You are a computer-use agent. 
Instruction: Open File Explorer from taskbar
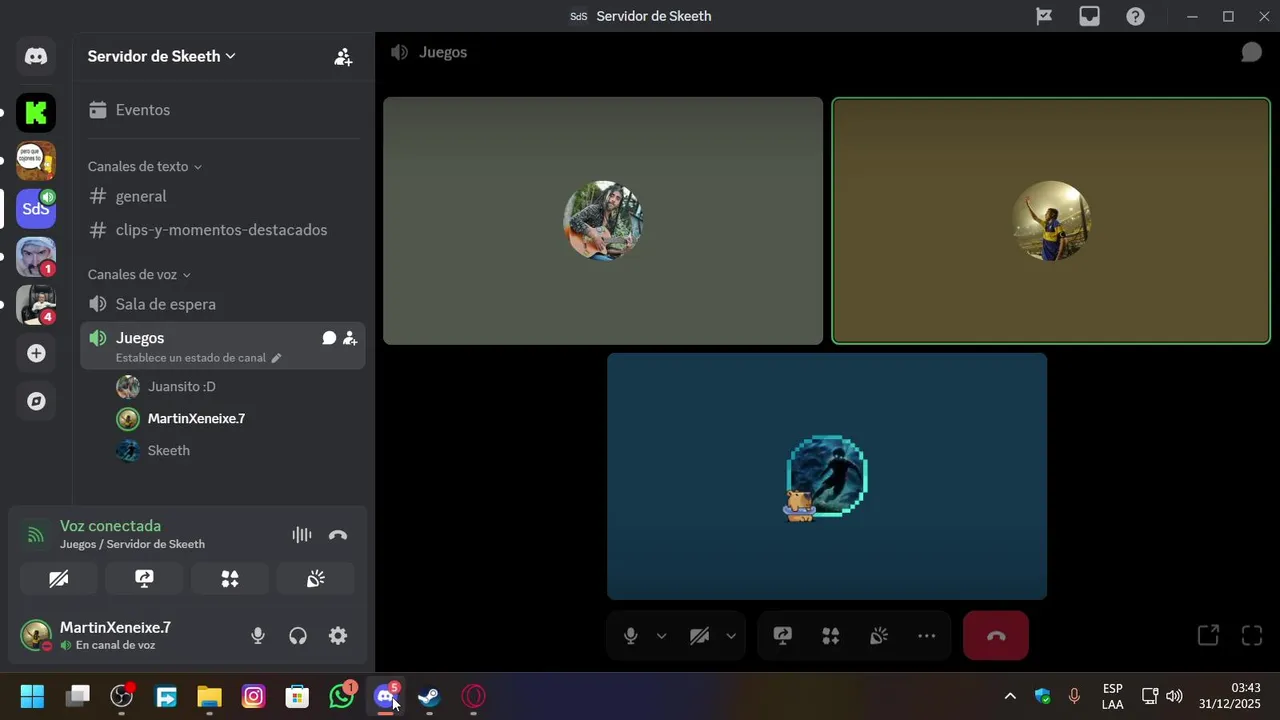[x=209, y=696]
